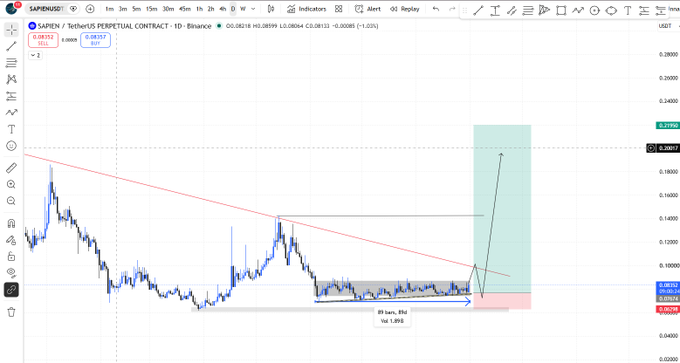This screenshot has height=363, width=680.
Task: Open the compare or add symbol plus icon
Action: tap(90, 9)
